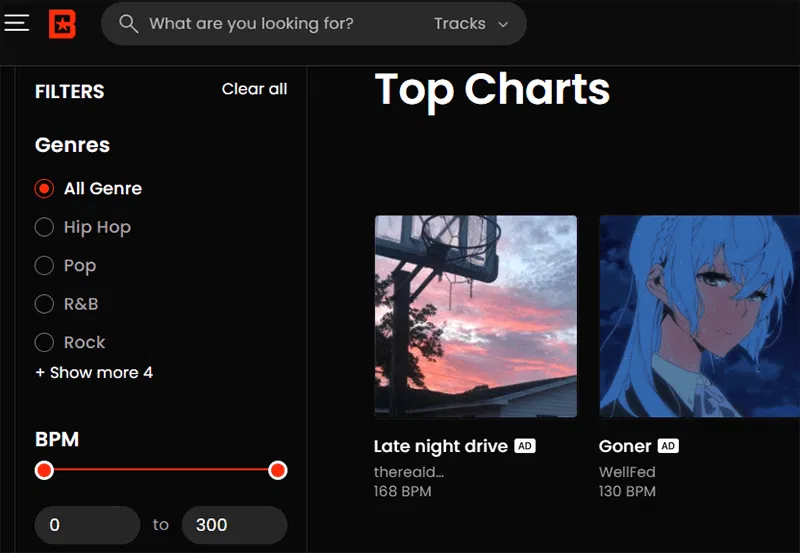Choose the Pop genre option
The height and width of the screenshot is (553, 800).
coord(44,266)
